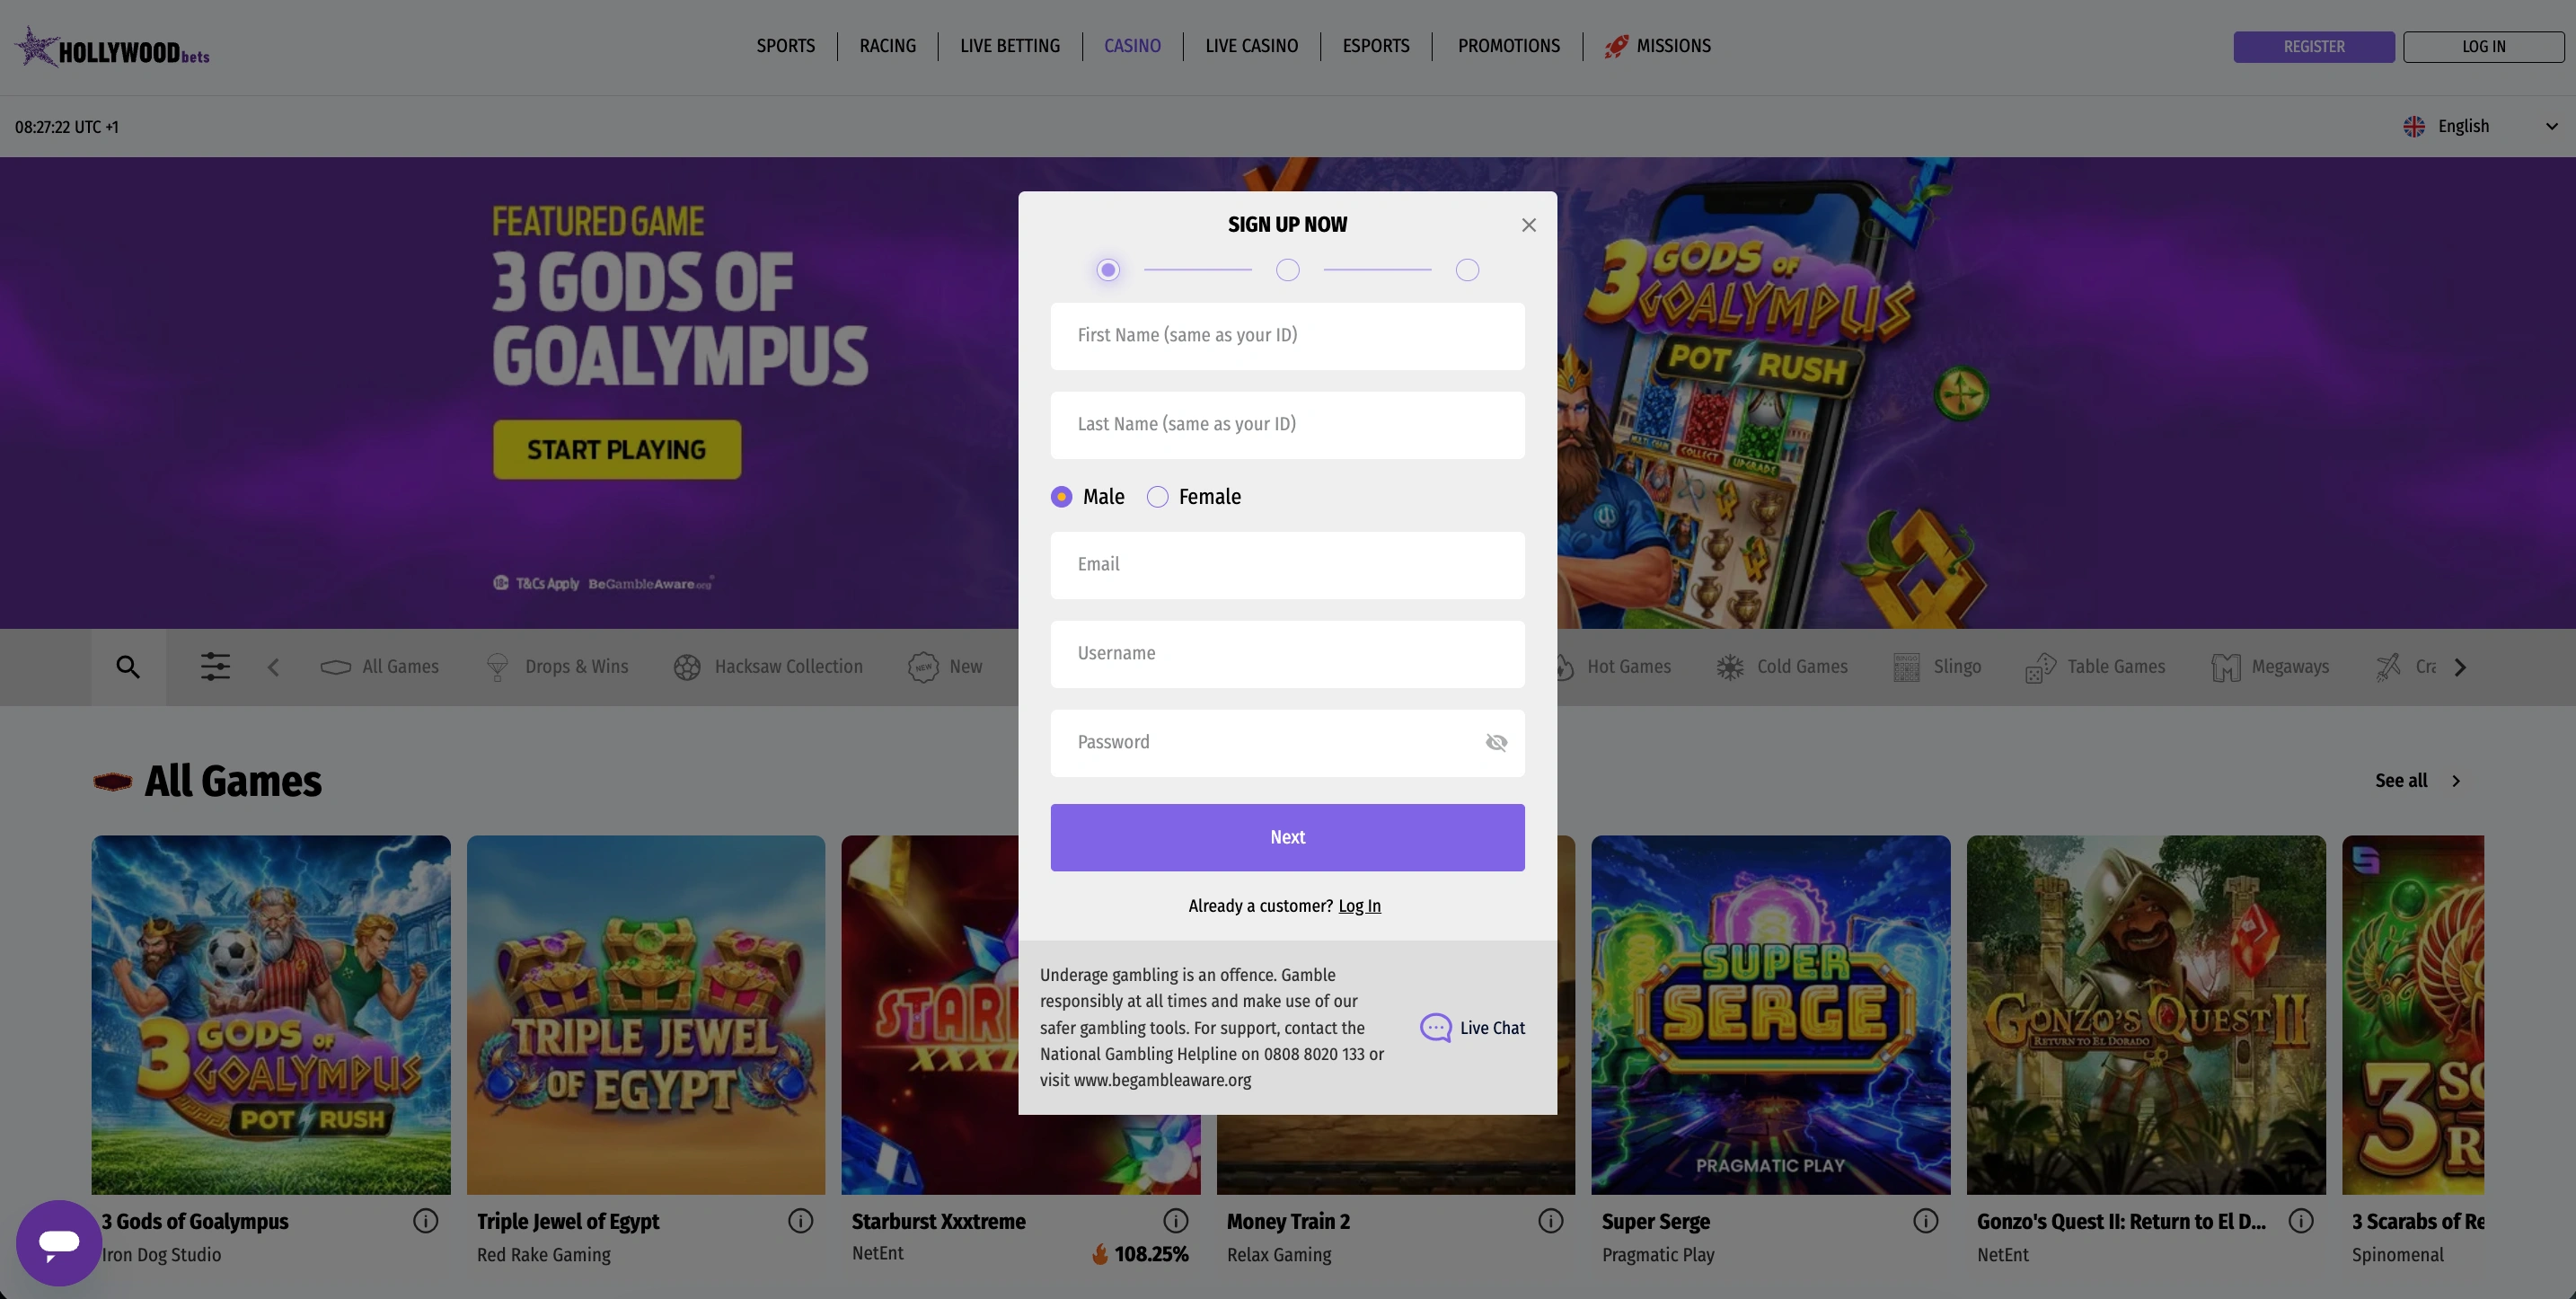This screenshot has height=1299, width=2576.
Task: Click the chevron beside See all
Action: tap(2456, 781)
